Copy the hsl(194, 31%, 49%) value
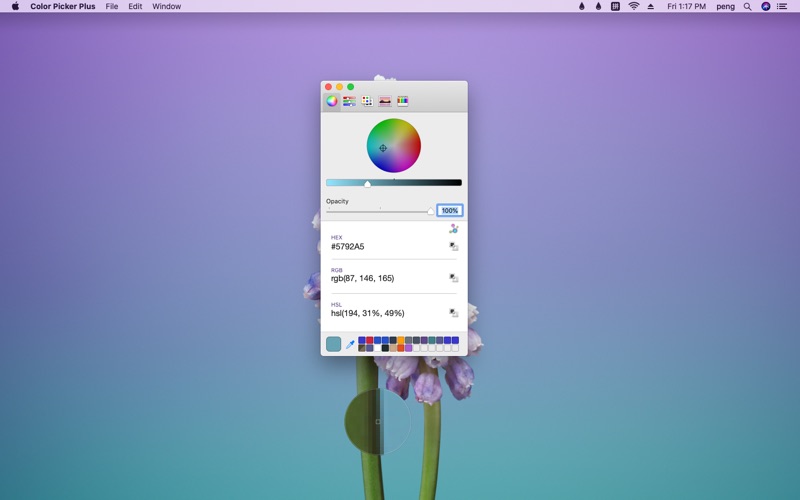 [454, 312]
